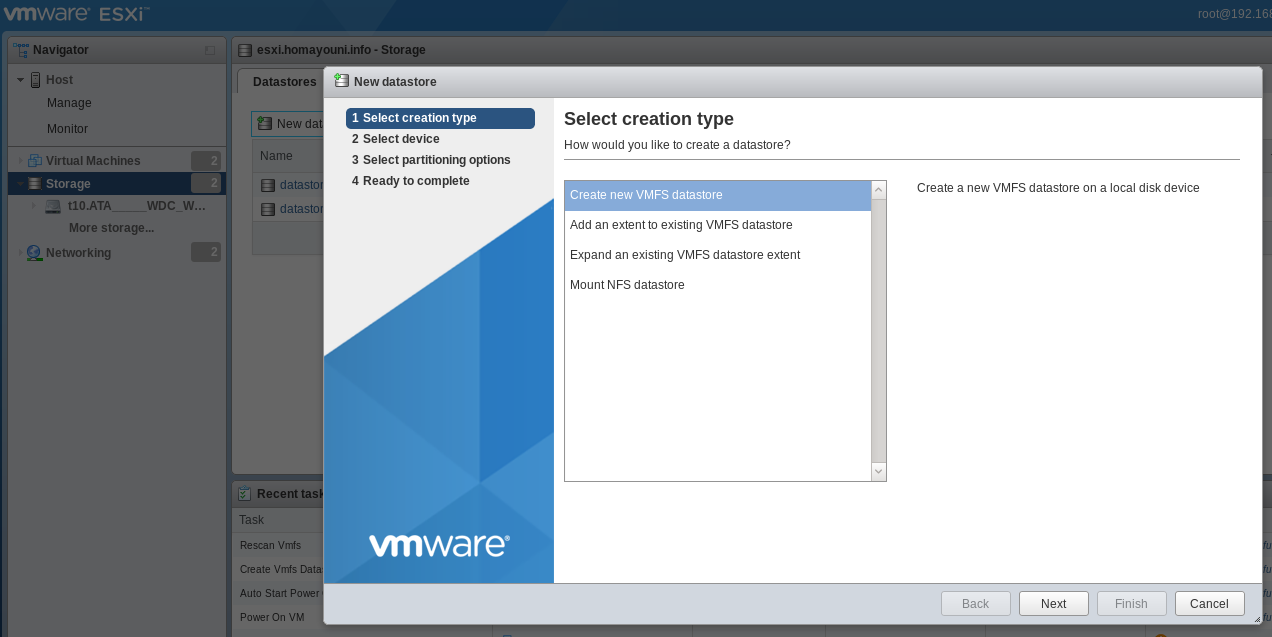The height and width of the screenshot is (637, 1272).
Task: Cancel the New datastore wizard
Action: click(1209, 603)
